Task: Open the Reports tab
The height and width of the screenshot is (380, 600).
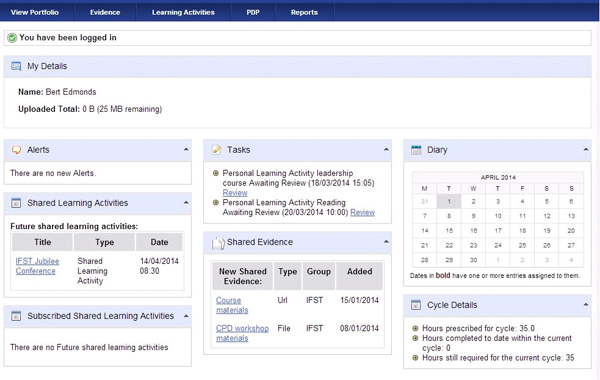Action: coord(304,12)
